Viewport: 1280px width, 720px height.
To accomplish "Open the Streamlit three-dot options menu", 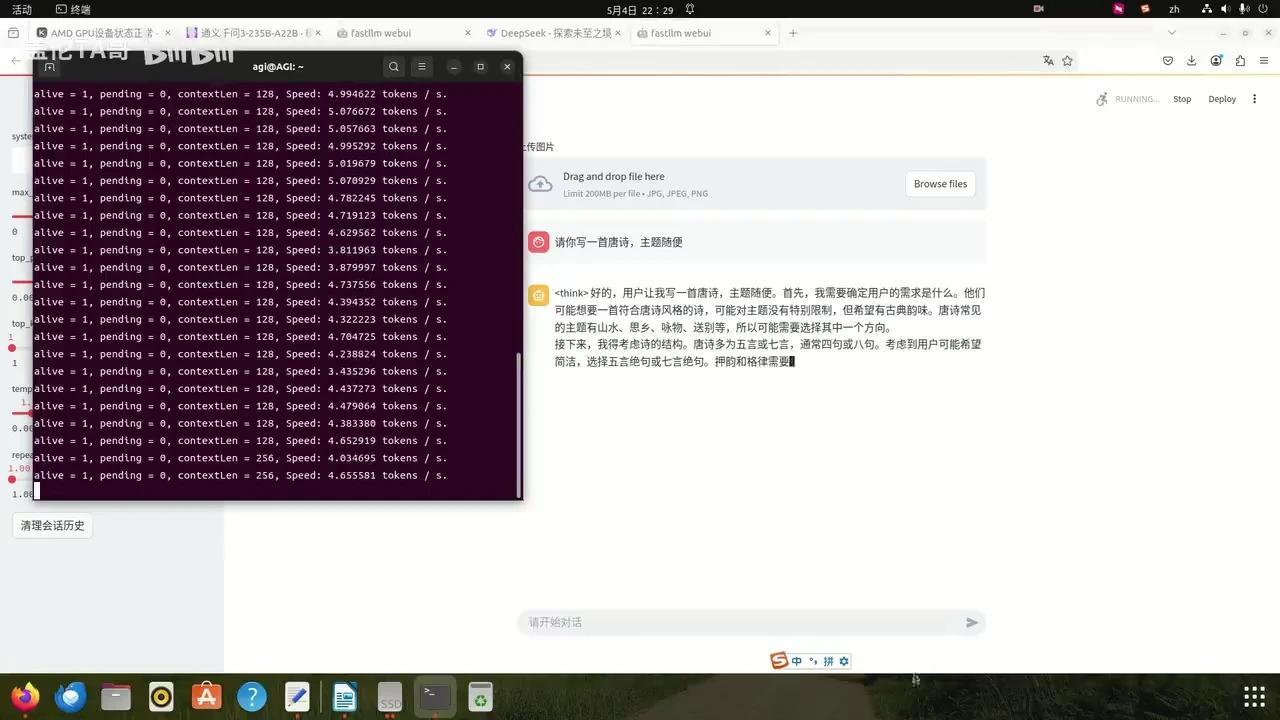I will point(1255,99).
